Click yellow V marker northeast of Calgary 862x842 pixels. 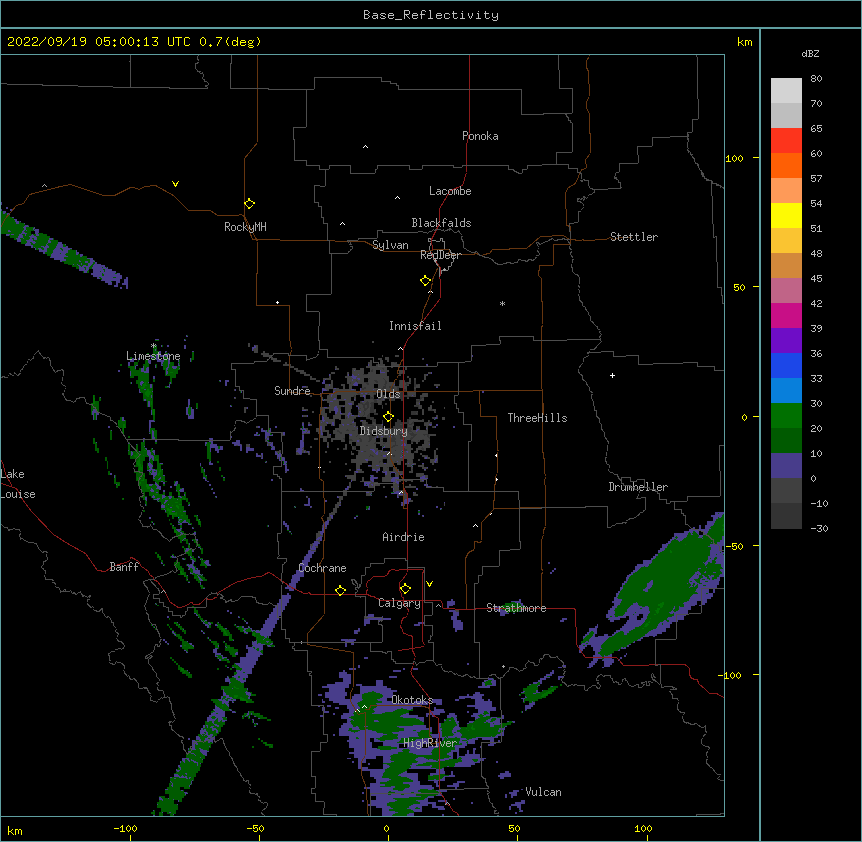429,584
